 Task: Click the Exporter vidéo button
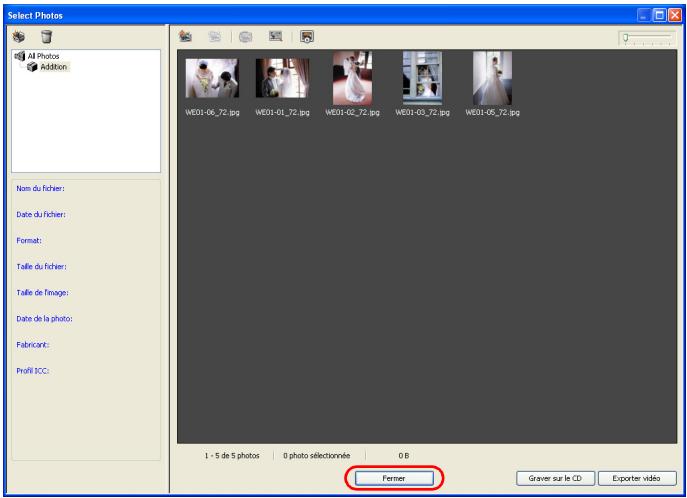(637, 478)
